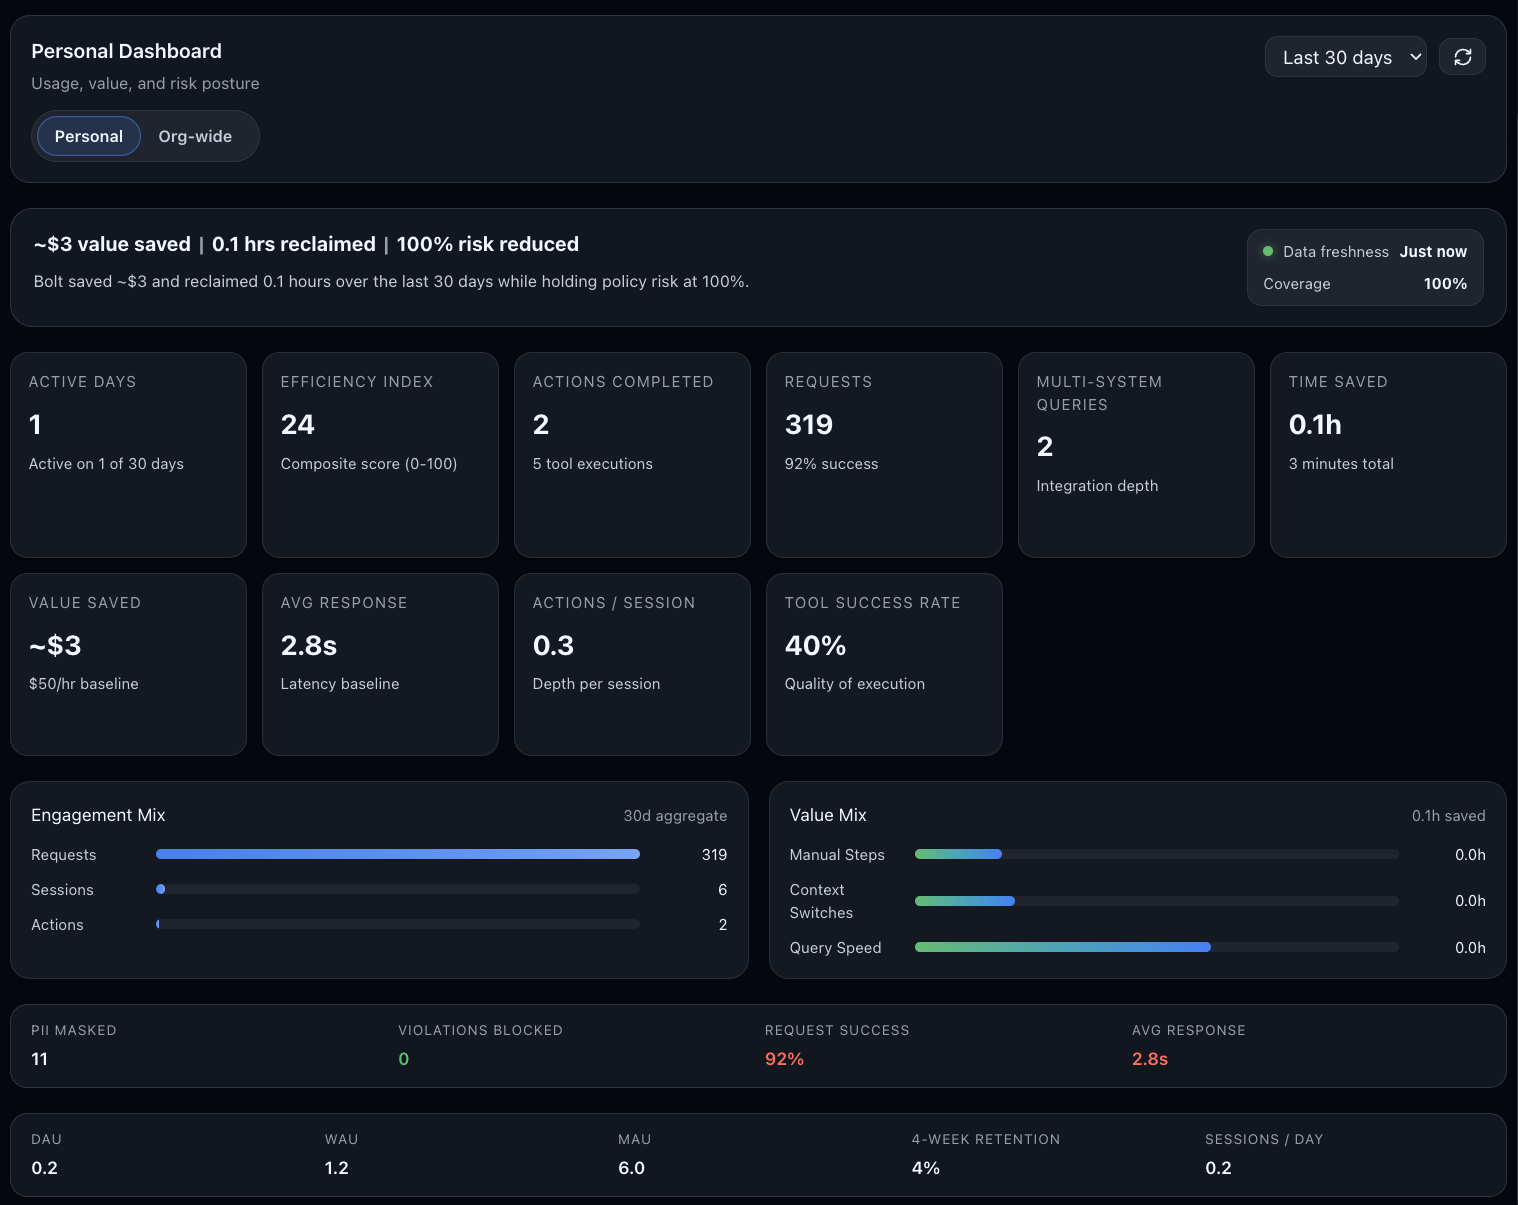
Task: Click the refresh icon next to time range
Action: [x=1462, y=56]
